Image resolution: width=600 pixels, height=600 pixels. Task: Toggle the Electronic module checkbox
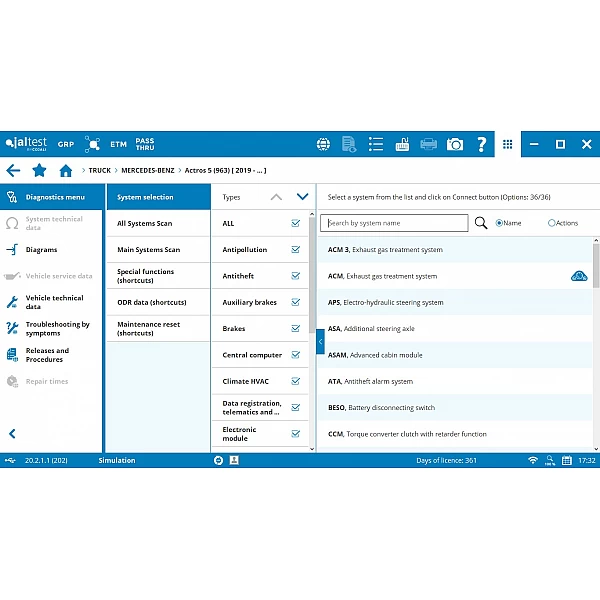click(295, 434)
